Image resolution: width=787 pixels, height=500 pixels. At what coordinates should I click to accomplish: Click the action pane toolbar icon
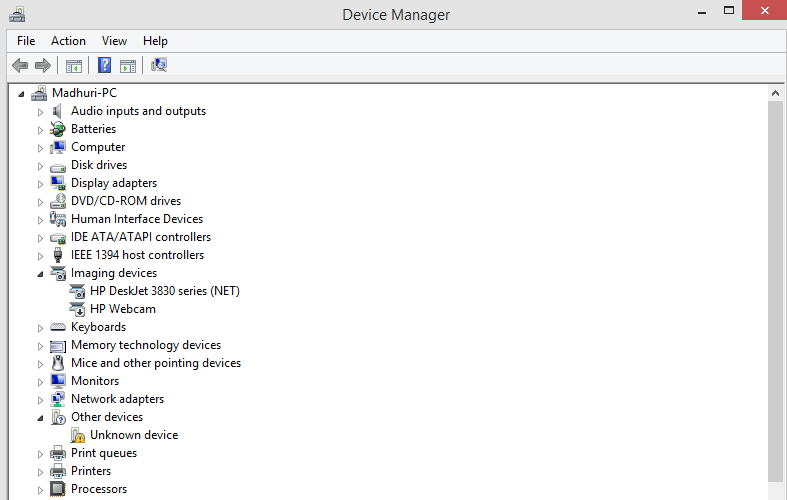click(128, 66)
